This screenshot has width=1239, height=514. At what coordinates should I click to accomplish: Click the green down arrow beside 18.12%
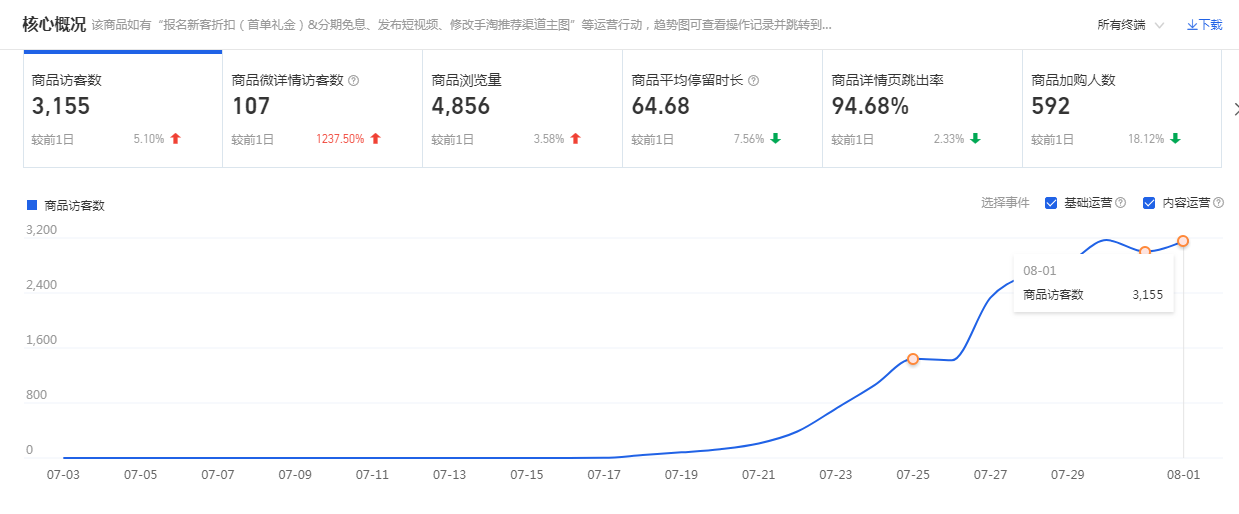1176,139
